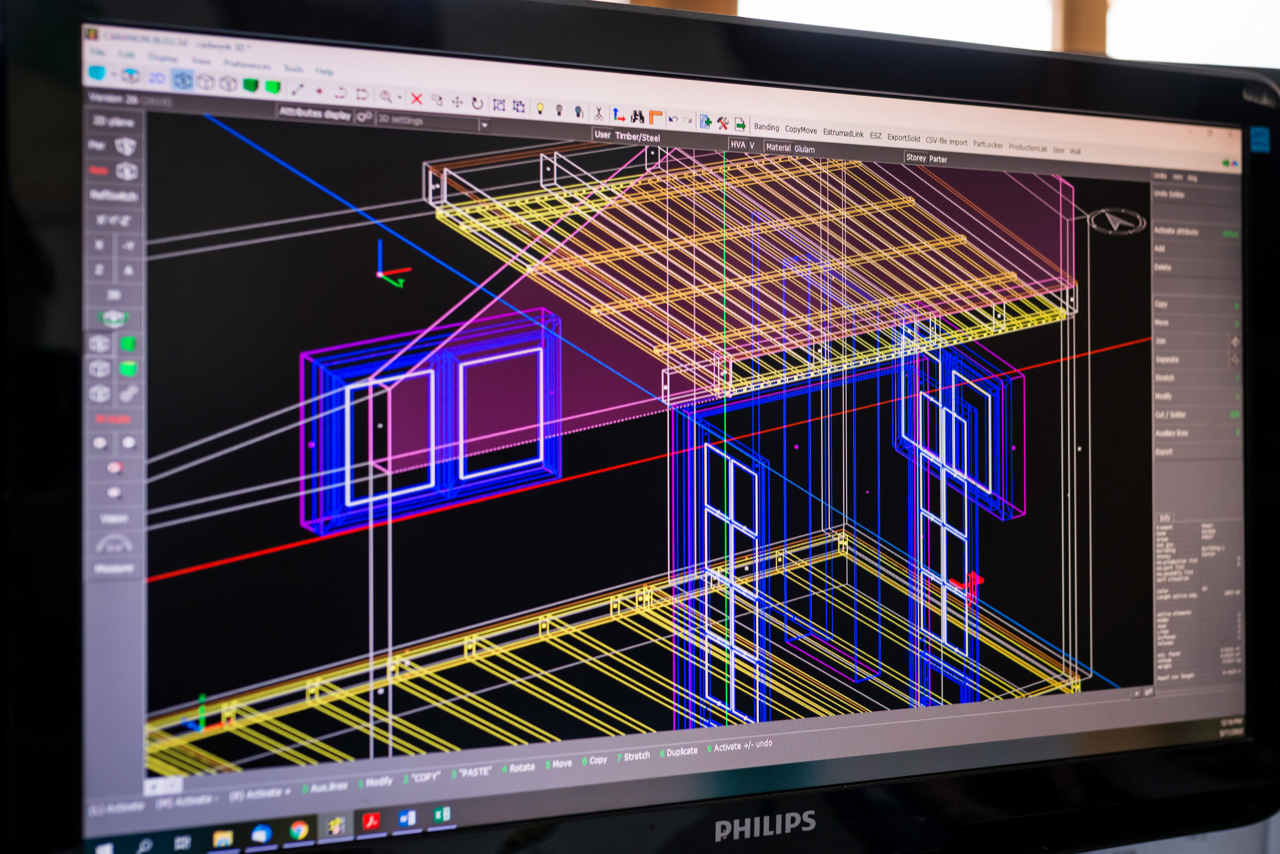The image size is (1280, 854).
Task: Open Chrome from the Windows taskbar
Action: pos(298,829)
